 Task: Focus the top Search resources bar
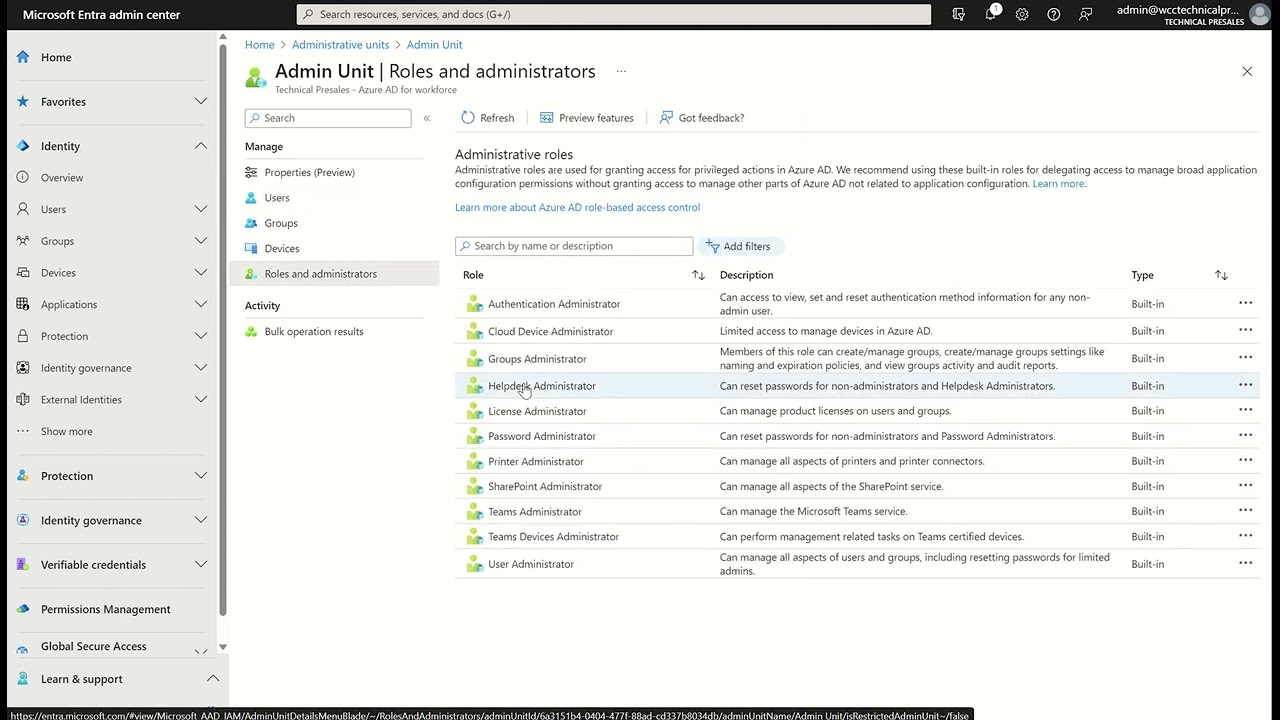pyautogui.click(x=614, y=14)
